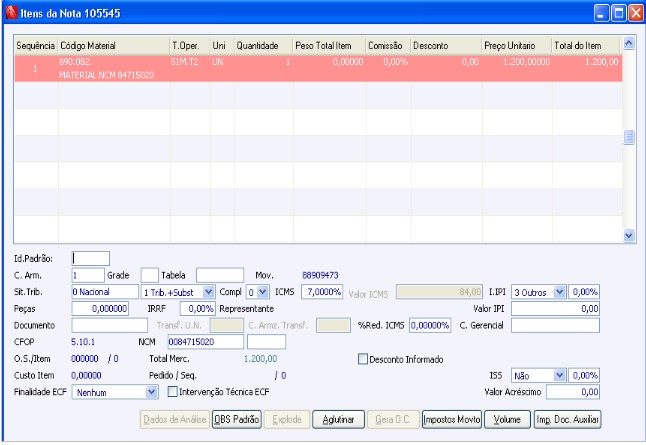The width and height of the screenshot is (646, 445).
Task: Click the Código Material column header
Action: click(114, 46)
